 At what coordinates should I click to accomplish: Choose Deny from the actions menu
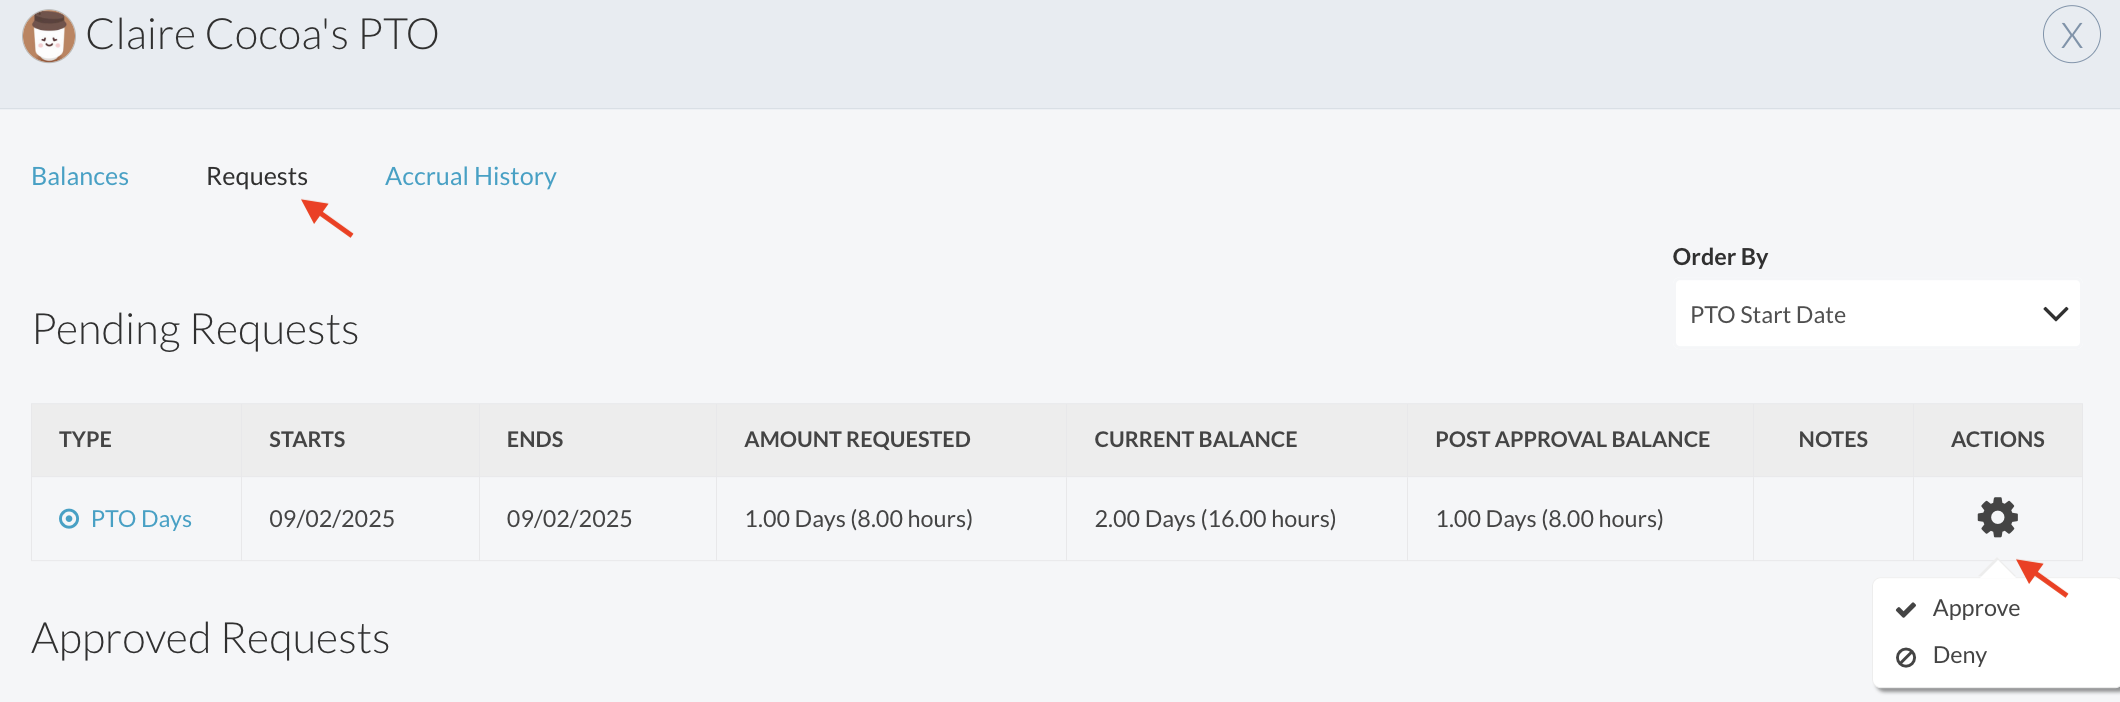(1959, 655)
